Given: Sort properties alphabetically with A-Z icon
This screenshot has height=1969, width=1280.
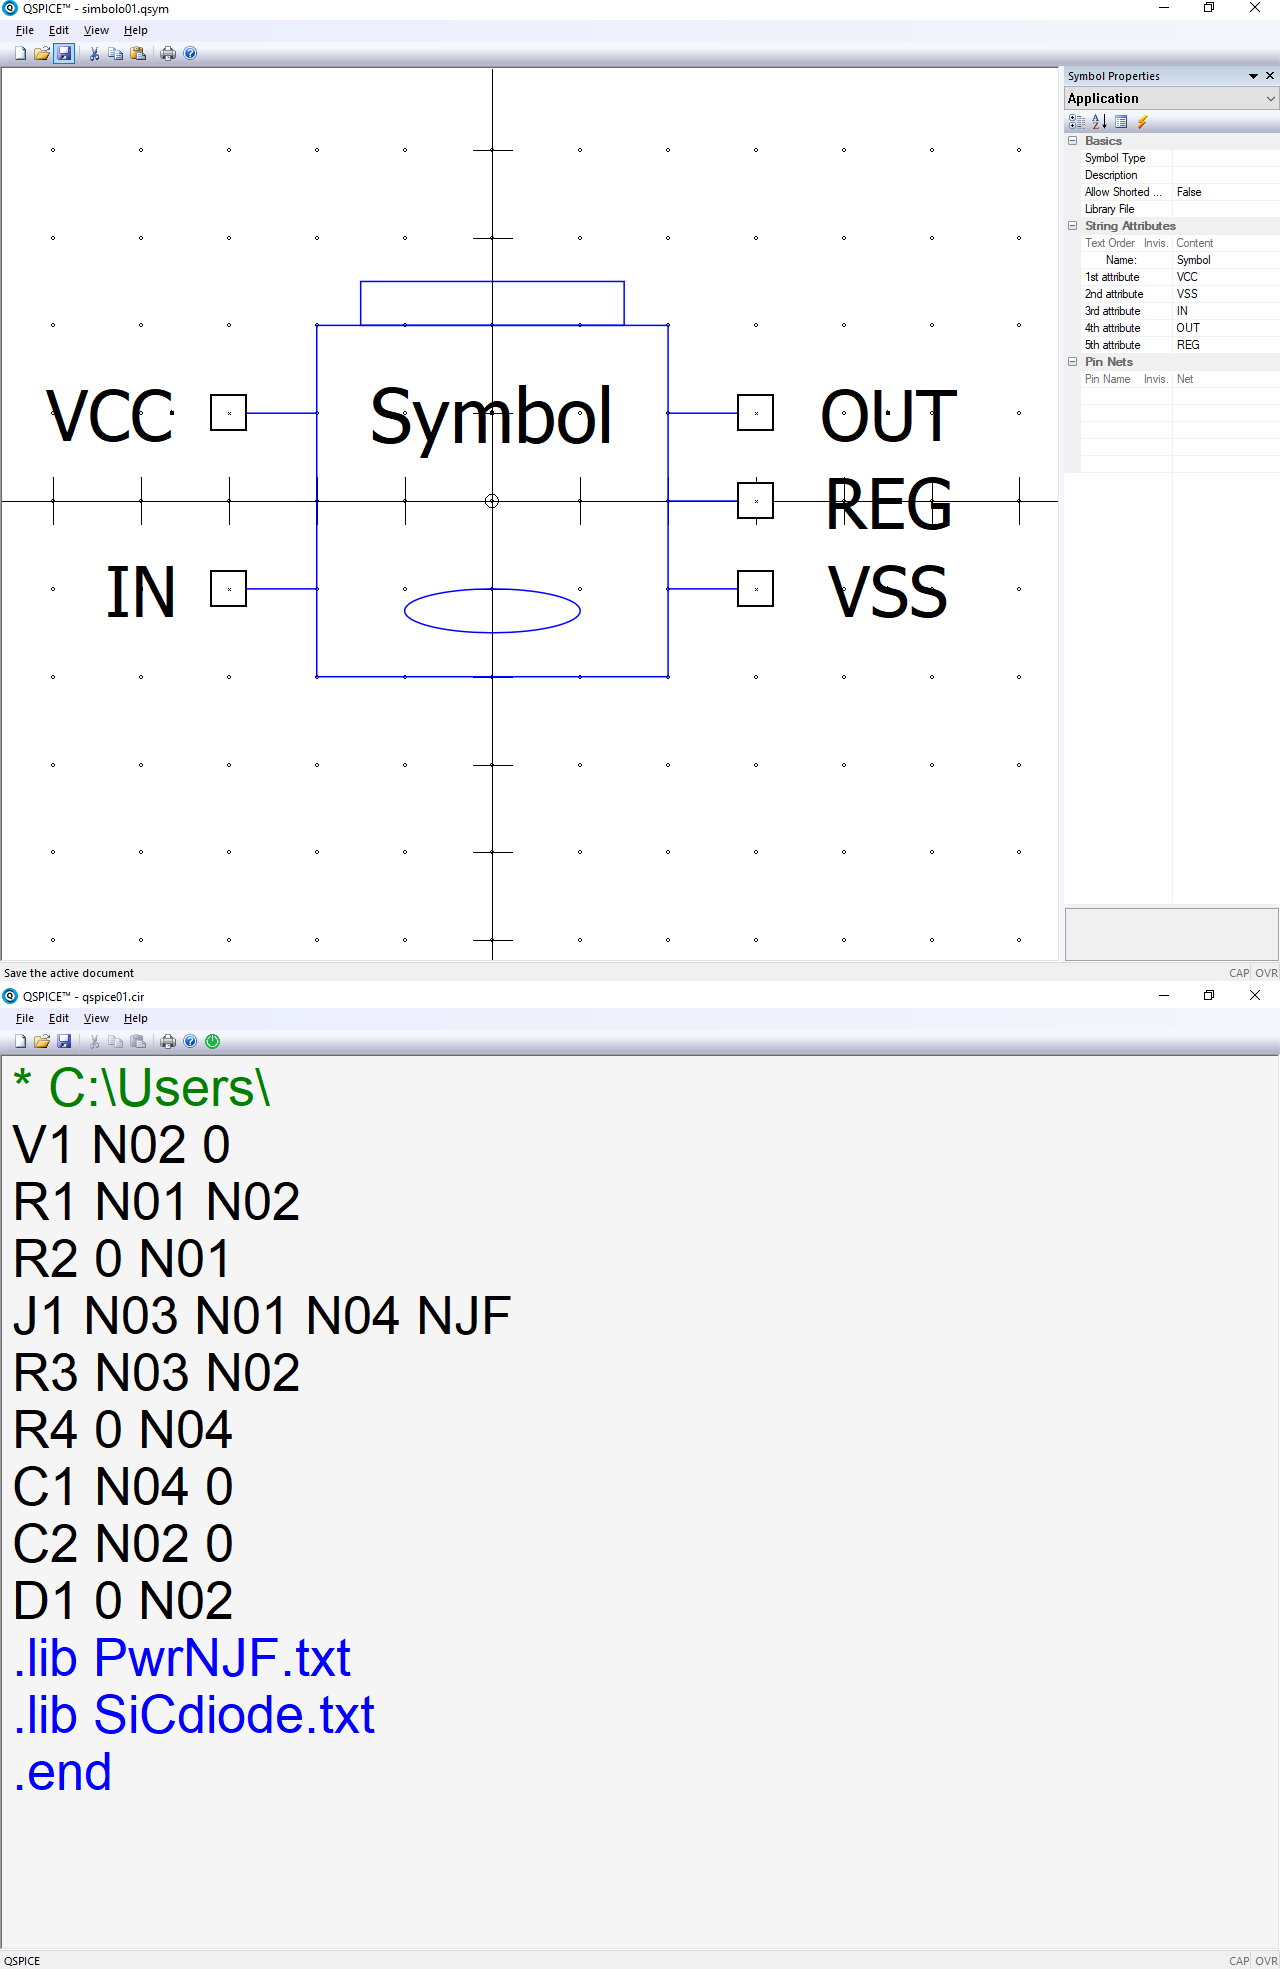Looking at the screenshot, I should click(x=1099, y=121).
